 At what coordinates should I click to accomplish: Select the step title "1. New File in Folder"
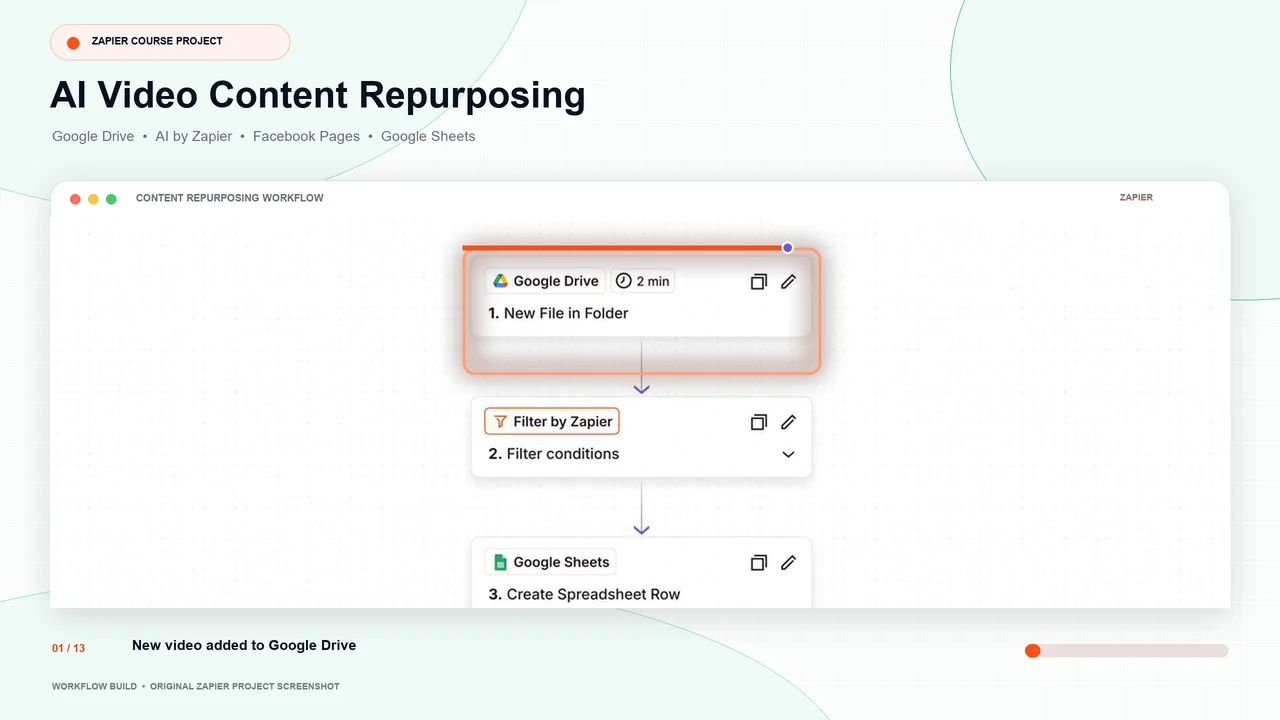558,313
